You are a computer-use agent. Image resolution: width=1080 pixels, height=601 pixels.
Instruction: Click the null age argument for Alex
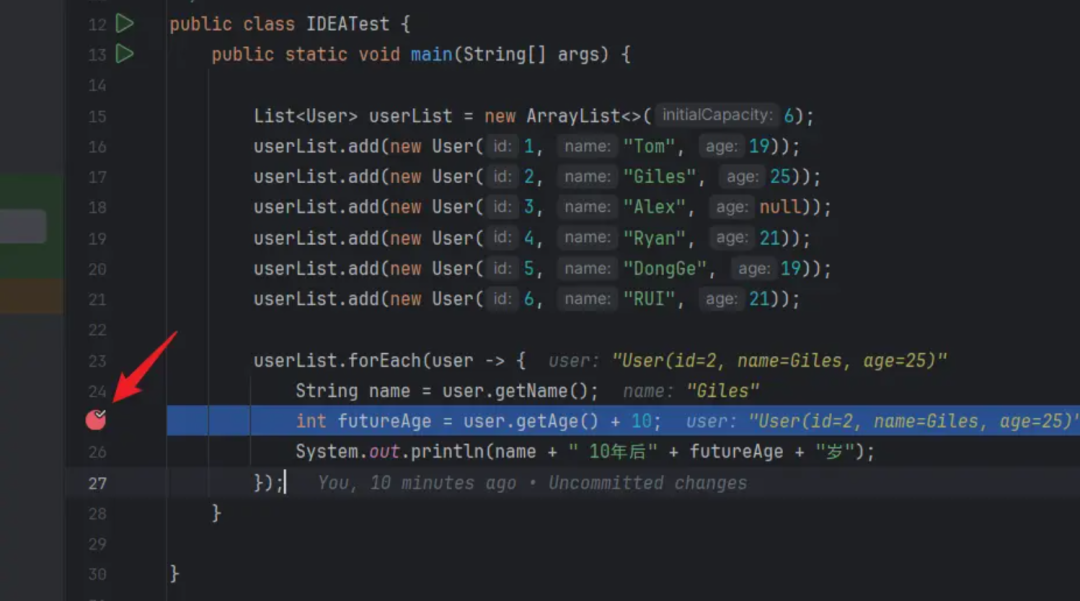coord(780,207)
